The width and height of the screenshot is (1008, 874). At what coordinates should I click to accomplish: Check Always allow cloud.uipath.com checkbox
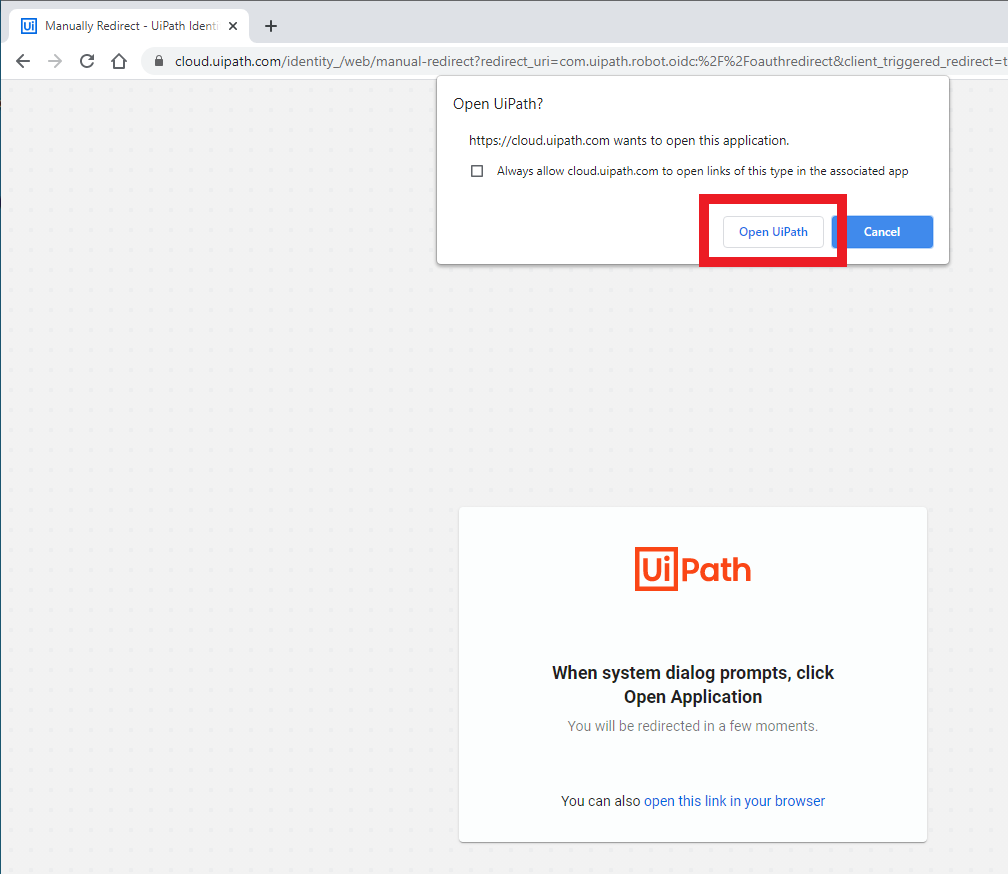477,171
